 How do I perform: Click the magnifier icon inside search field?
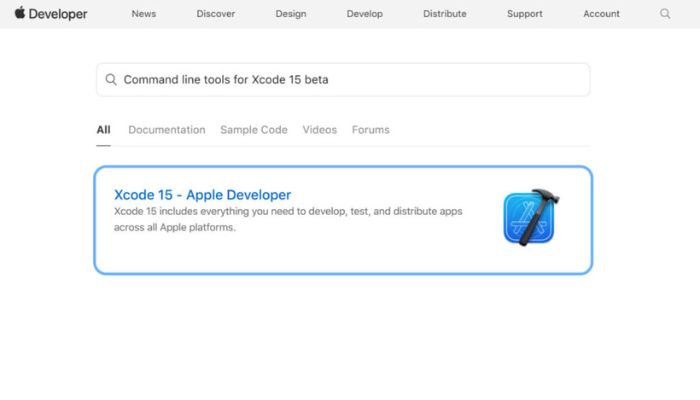(x=111, y=79)
